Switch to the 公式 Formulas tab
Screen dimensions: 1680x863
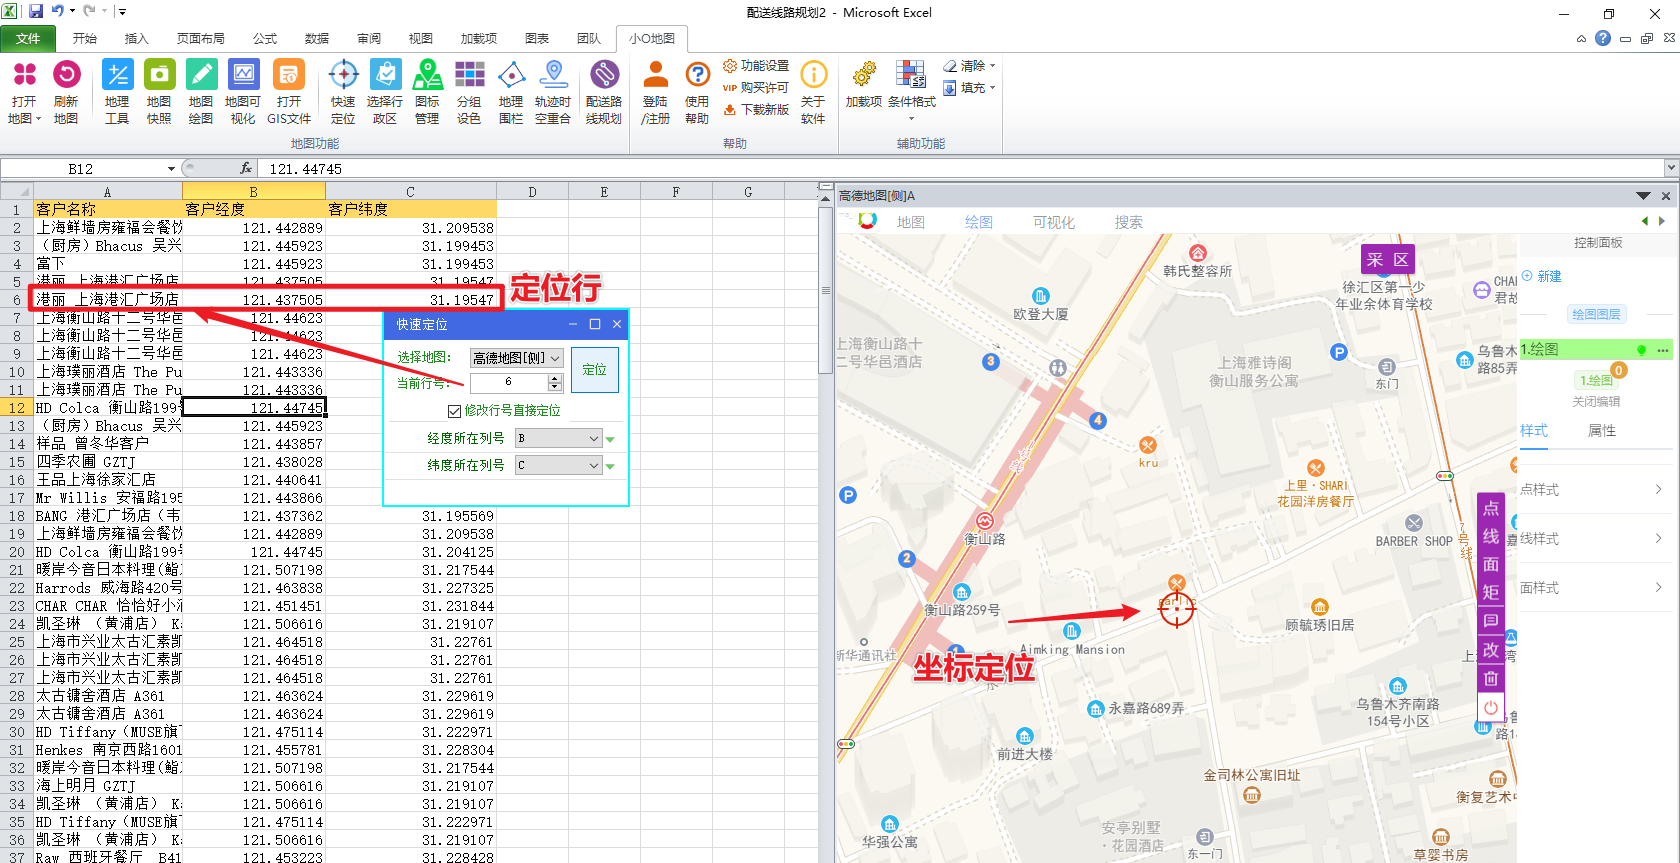point(265,38)
